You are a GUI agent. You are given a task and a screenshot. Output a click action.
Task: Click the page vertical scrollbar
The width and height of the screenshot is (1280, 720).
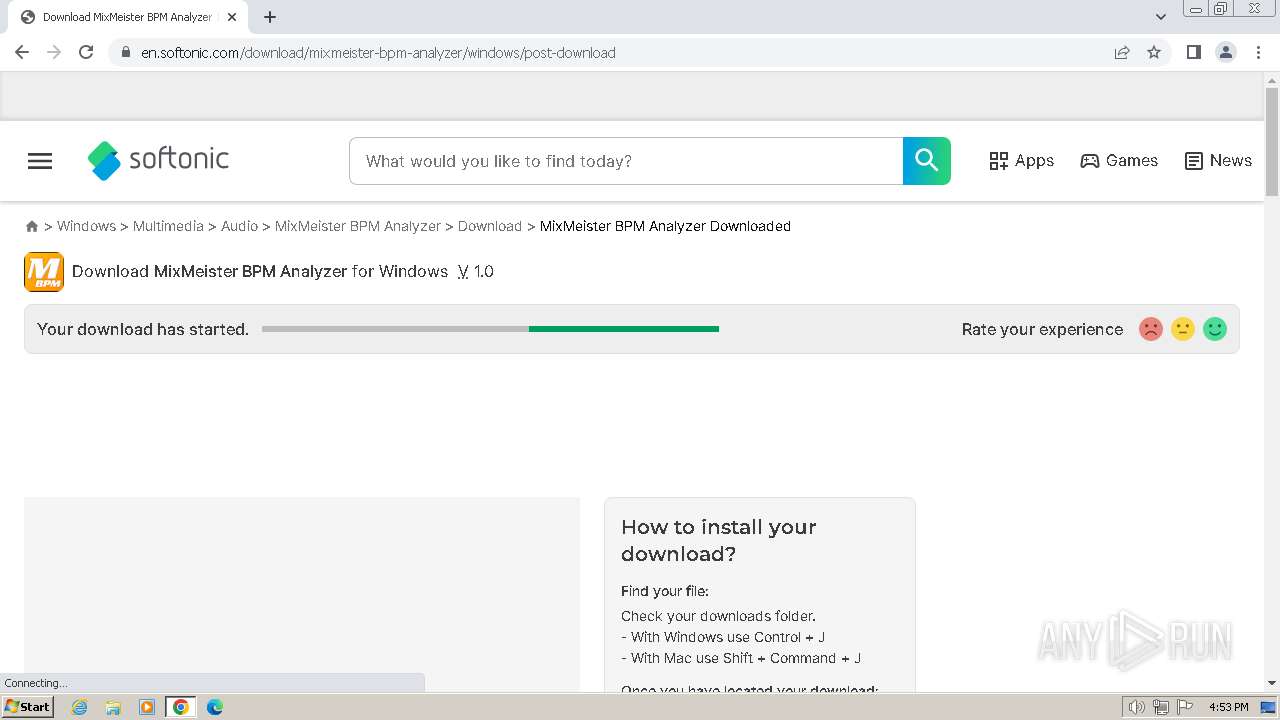click(x=1272, y=142)
